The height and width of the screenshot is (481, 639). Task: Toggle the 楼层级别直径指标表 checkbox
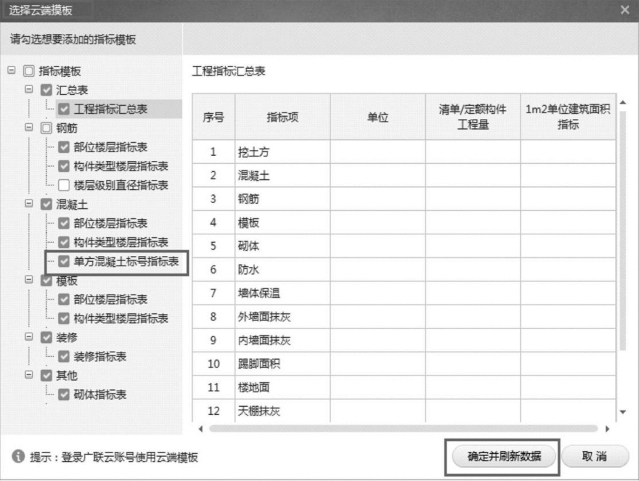pos(64,185)
